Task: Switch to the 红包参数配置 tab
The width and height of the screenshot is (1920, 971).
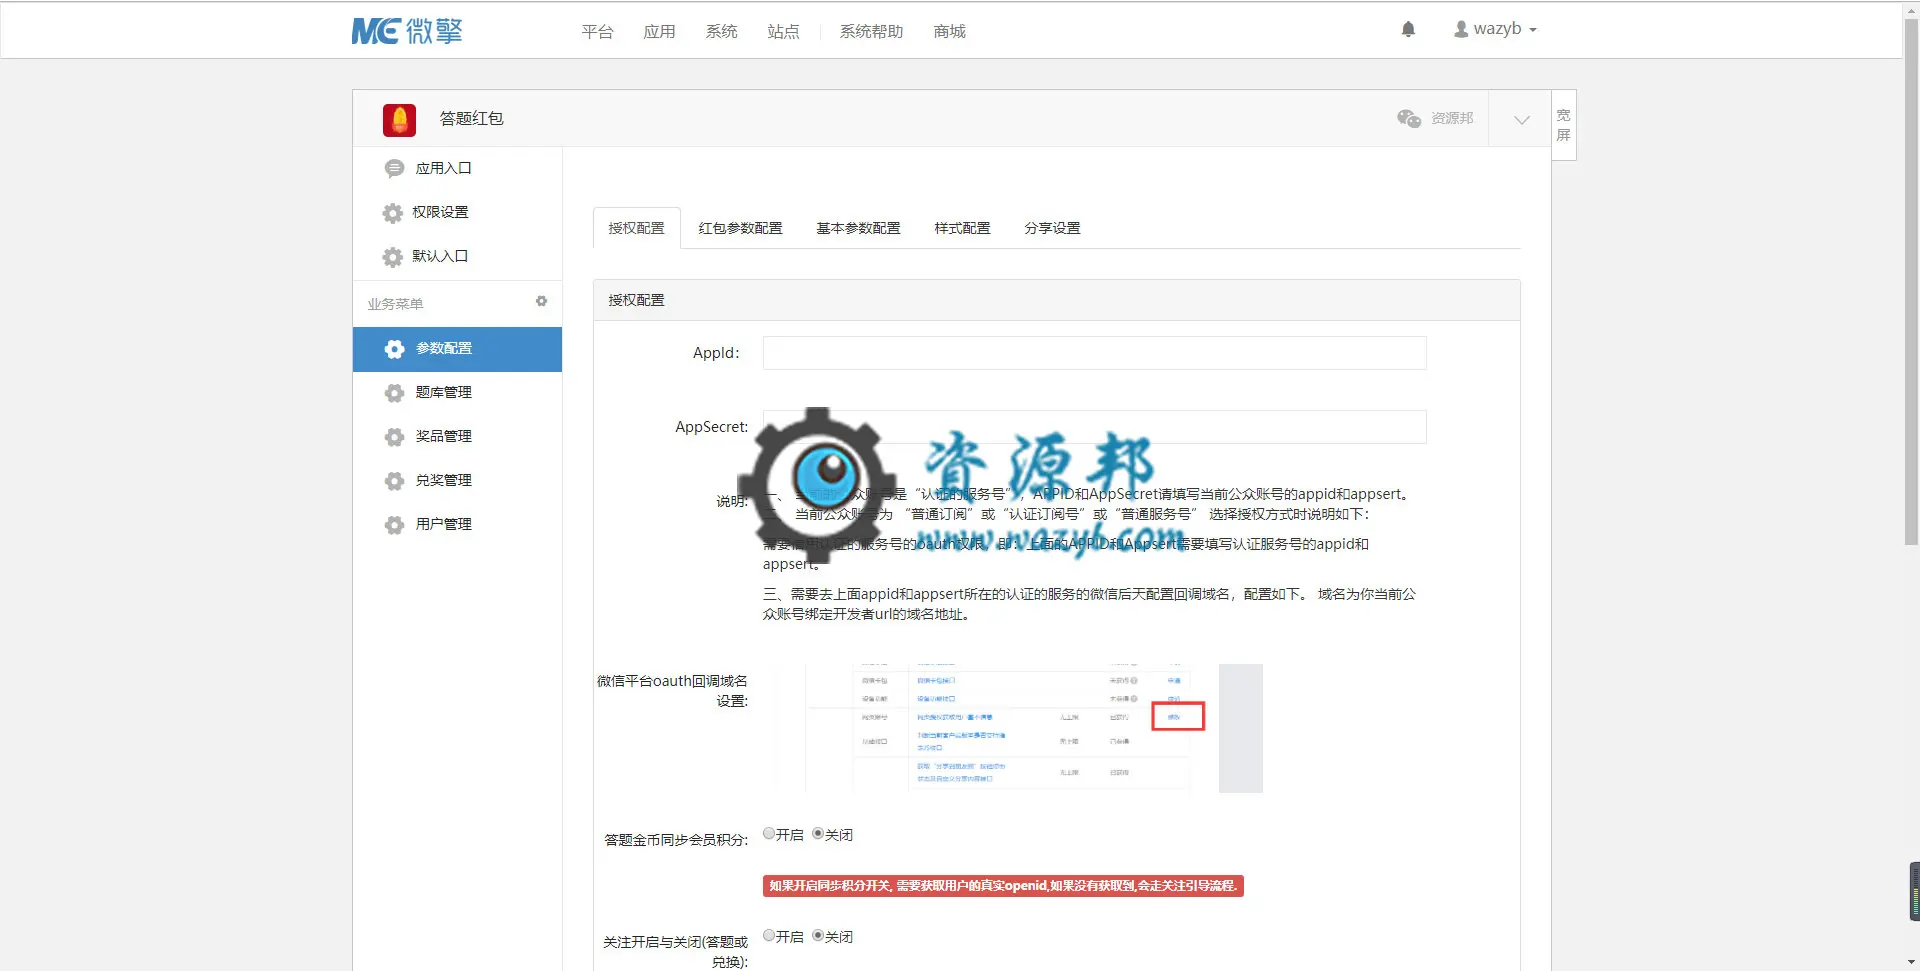Action: (x=740, y=228)
